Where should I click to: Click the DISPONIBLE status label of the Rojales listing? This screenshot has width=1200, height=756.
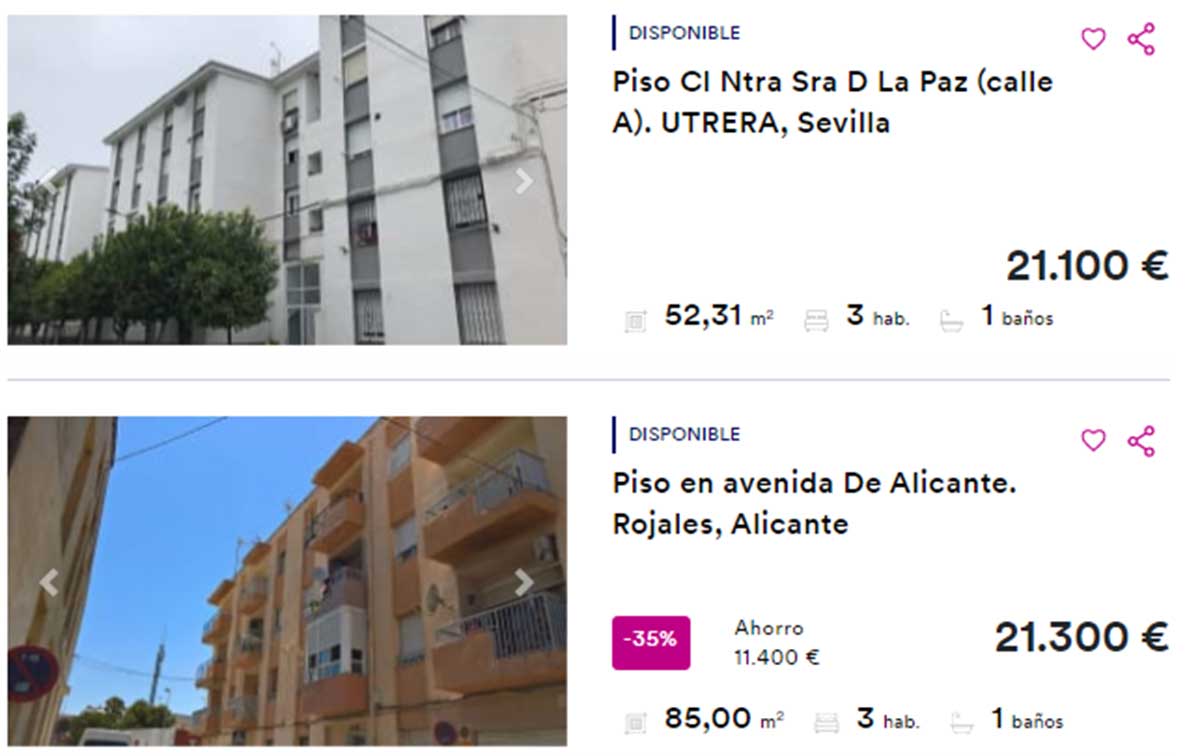(x=684, y=434)
